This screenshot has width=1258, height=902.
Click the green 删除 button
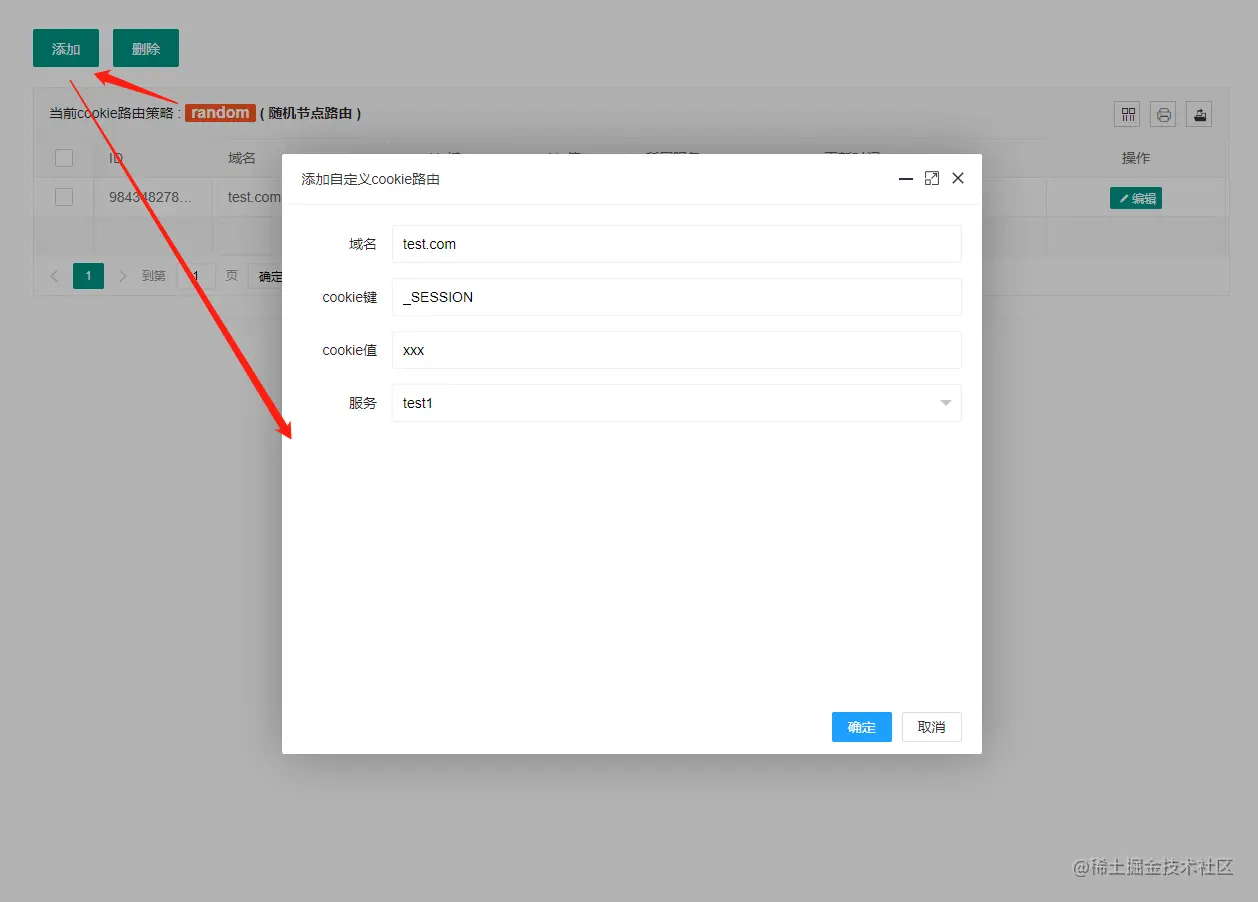tap(146, 48)
